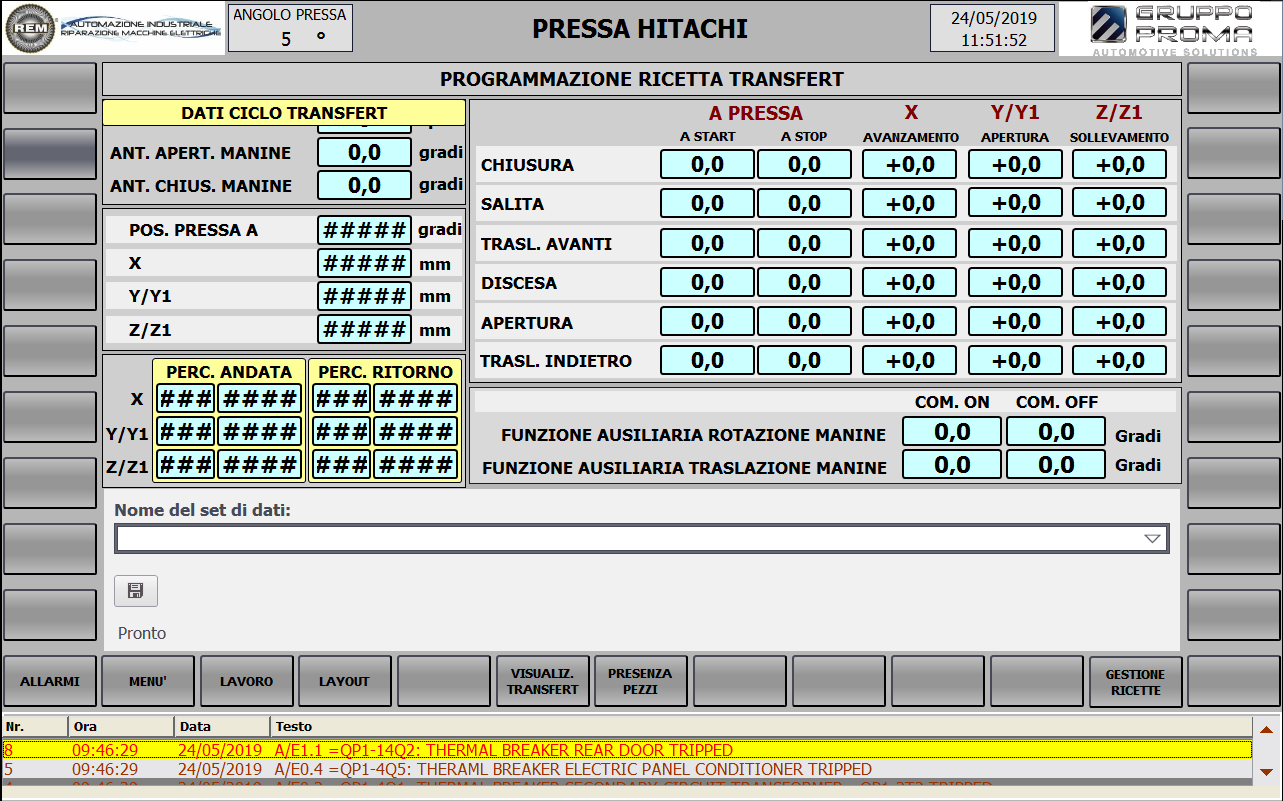Image resolution: width=1283 pixels, height=801 pixels.
Task: Open GESTIONE RICETTE screen
Action: coord(1136,681)
